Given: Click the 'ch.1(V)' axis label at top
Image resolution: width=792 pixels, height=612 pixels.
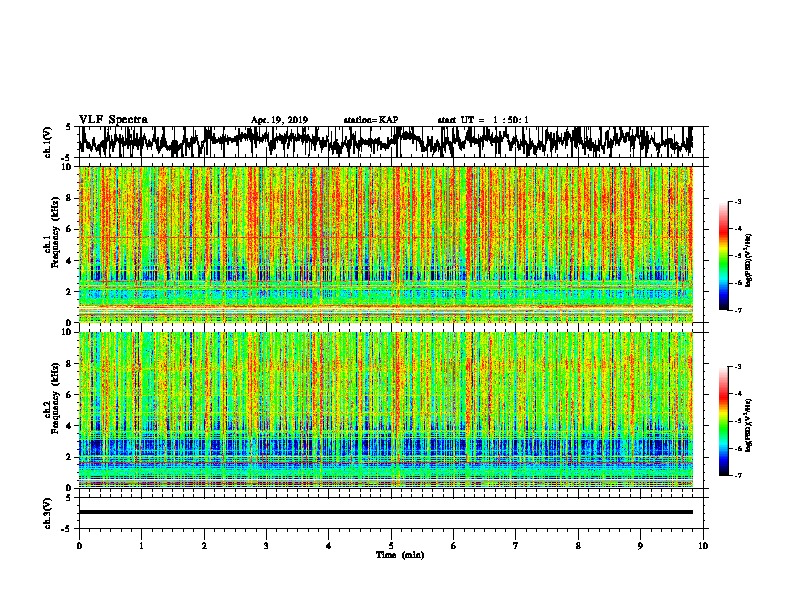Looking at the screenshot, I should click(47, 142).
